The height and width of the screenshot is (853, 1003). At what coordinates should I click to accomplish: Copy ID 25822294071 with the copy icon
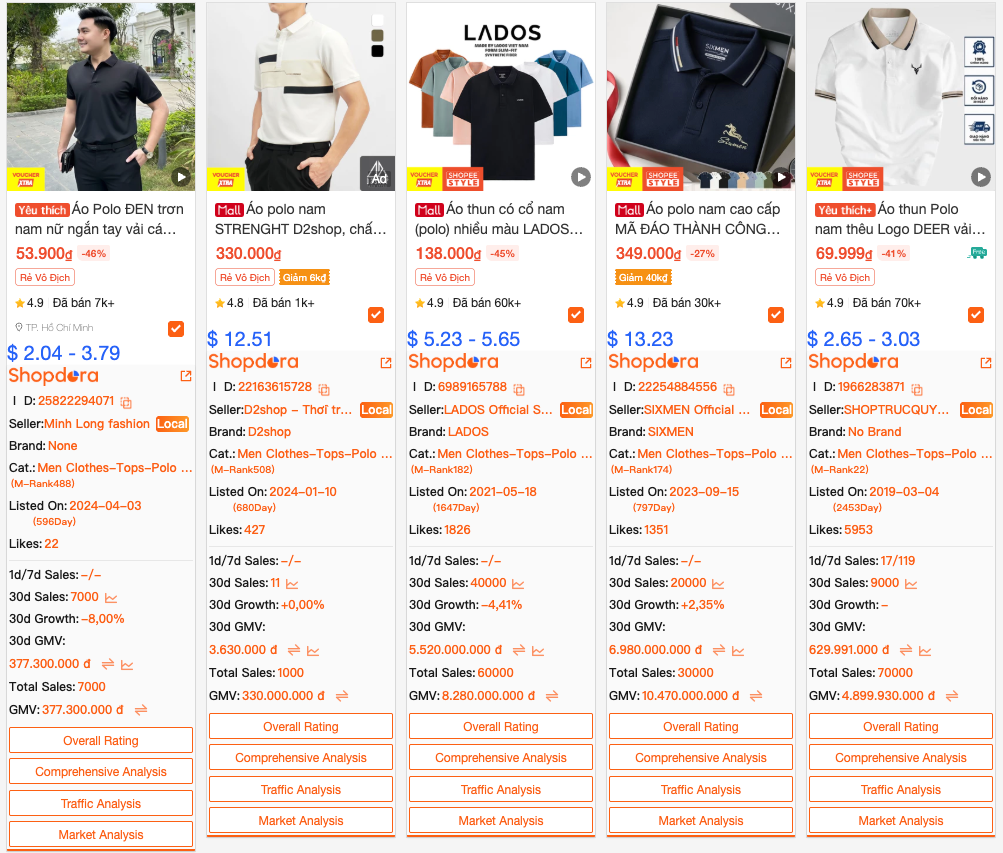pyautogui.click(x=126, y=403)
